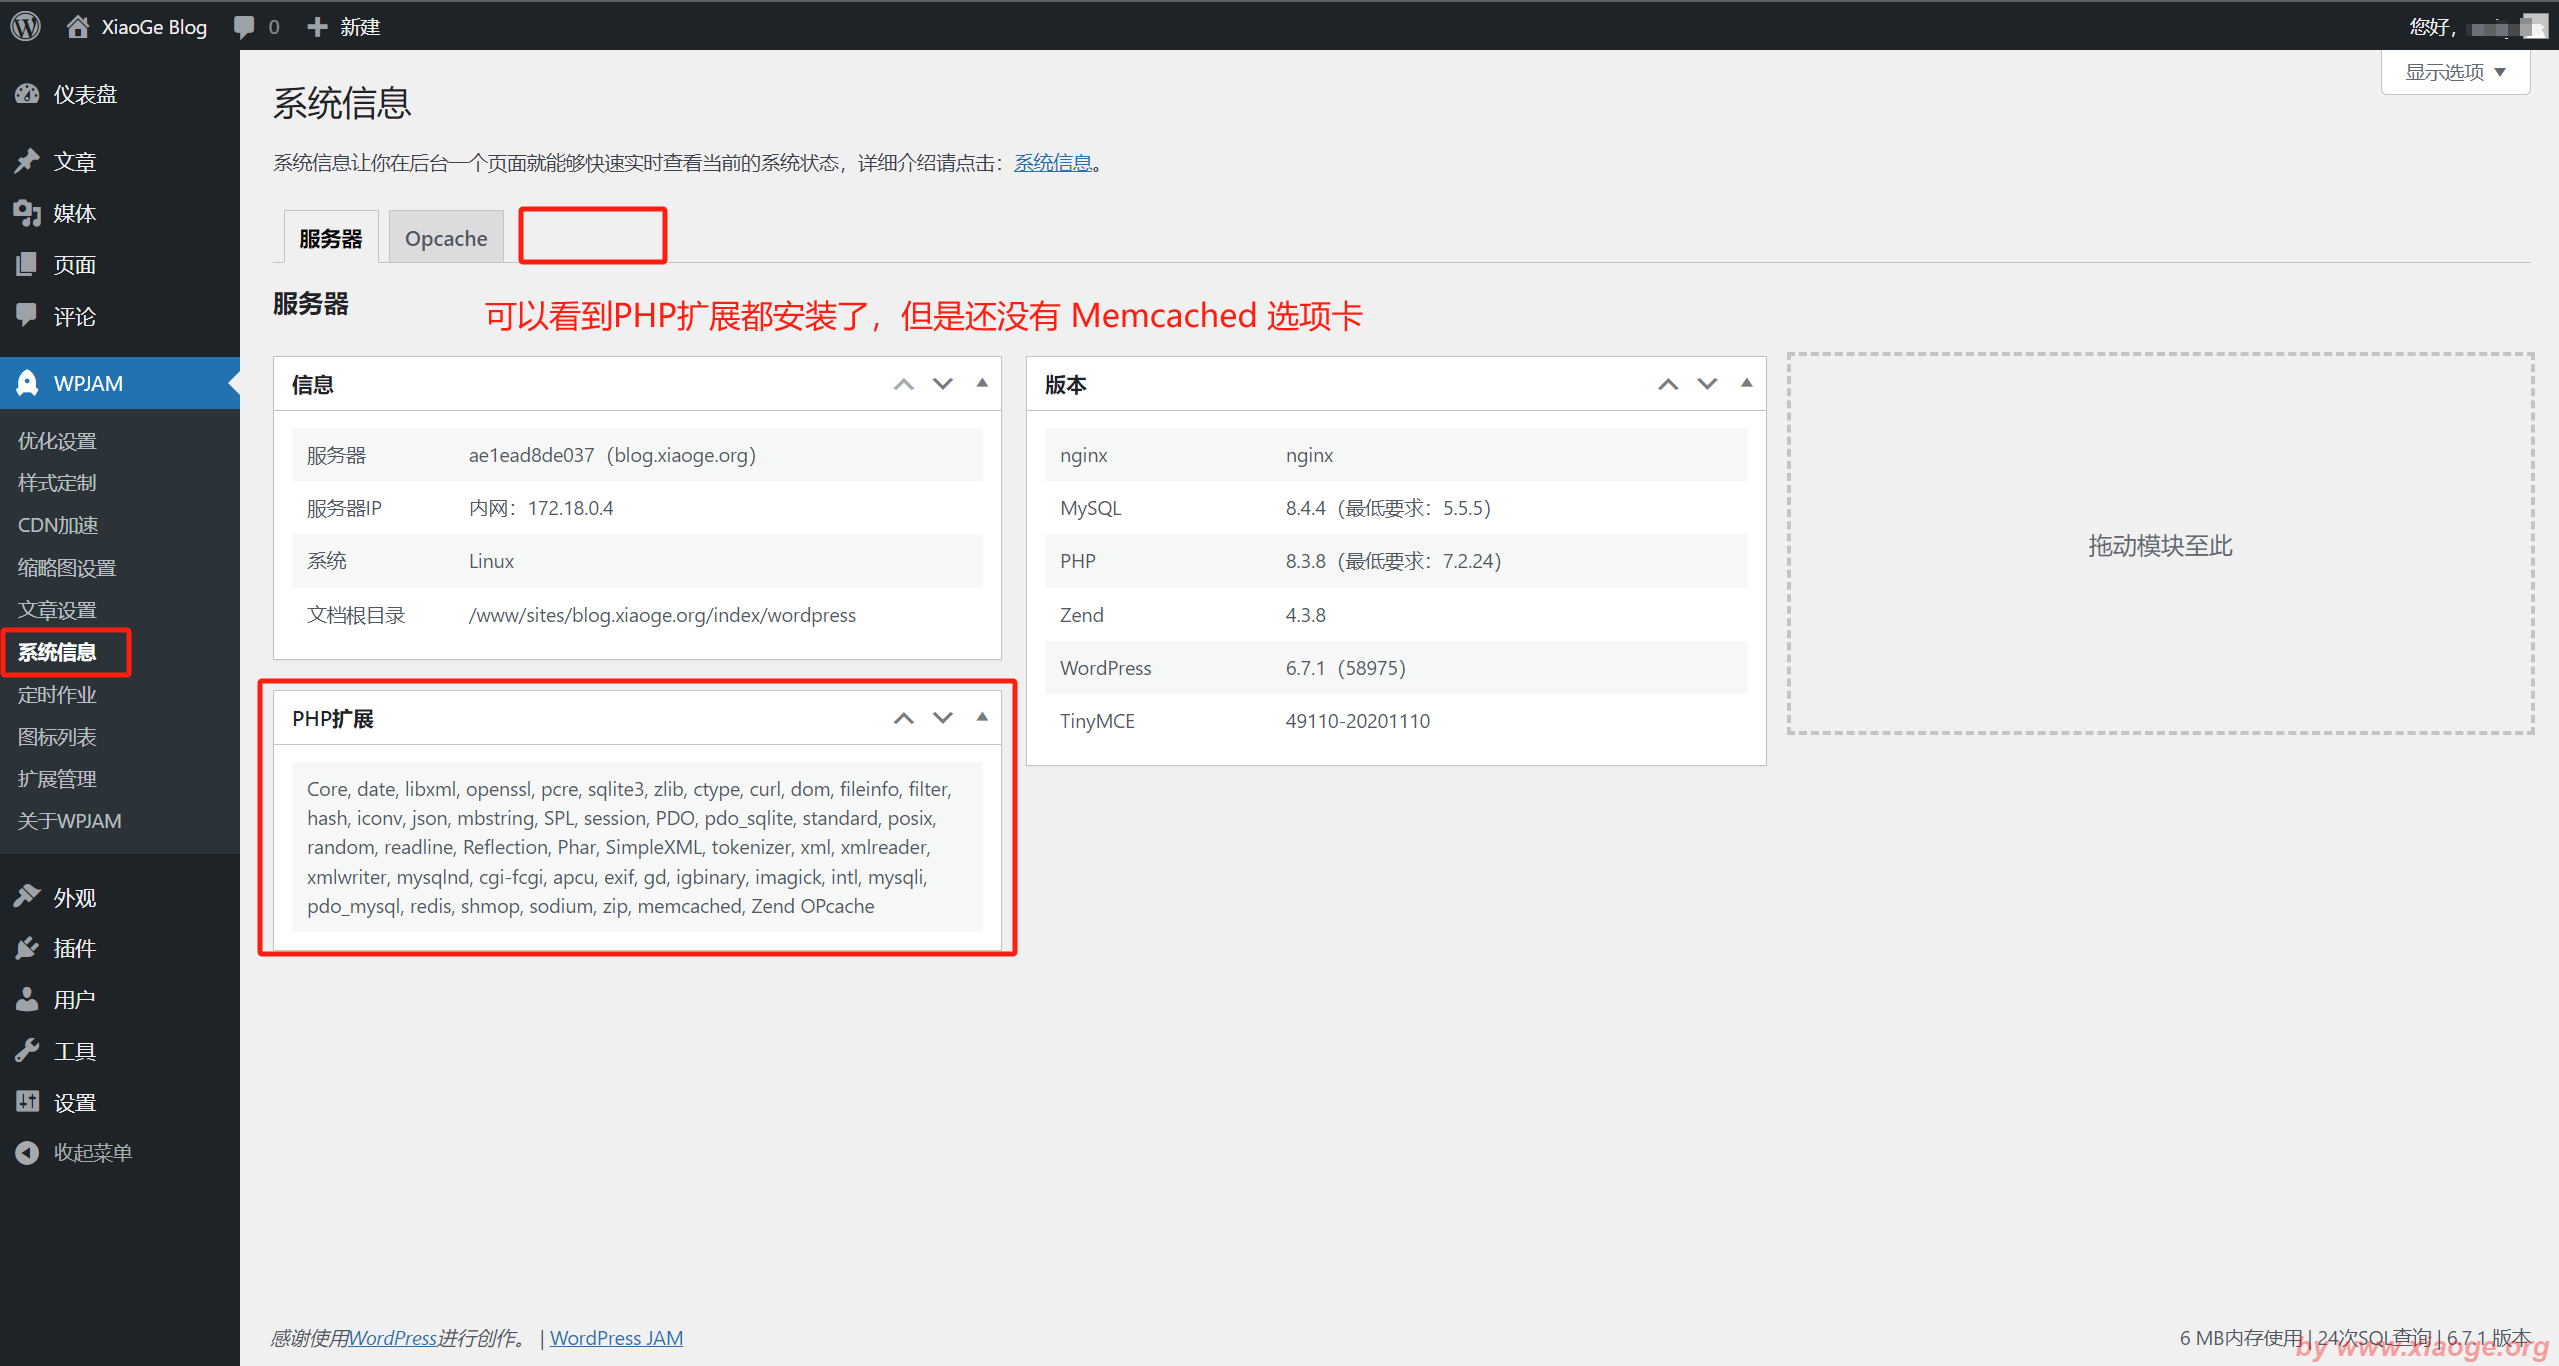
Task: Move the PHP扩展 panel up
Action: tap(903, 718)
